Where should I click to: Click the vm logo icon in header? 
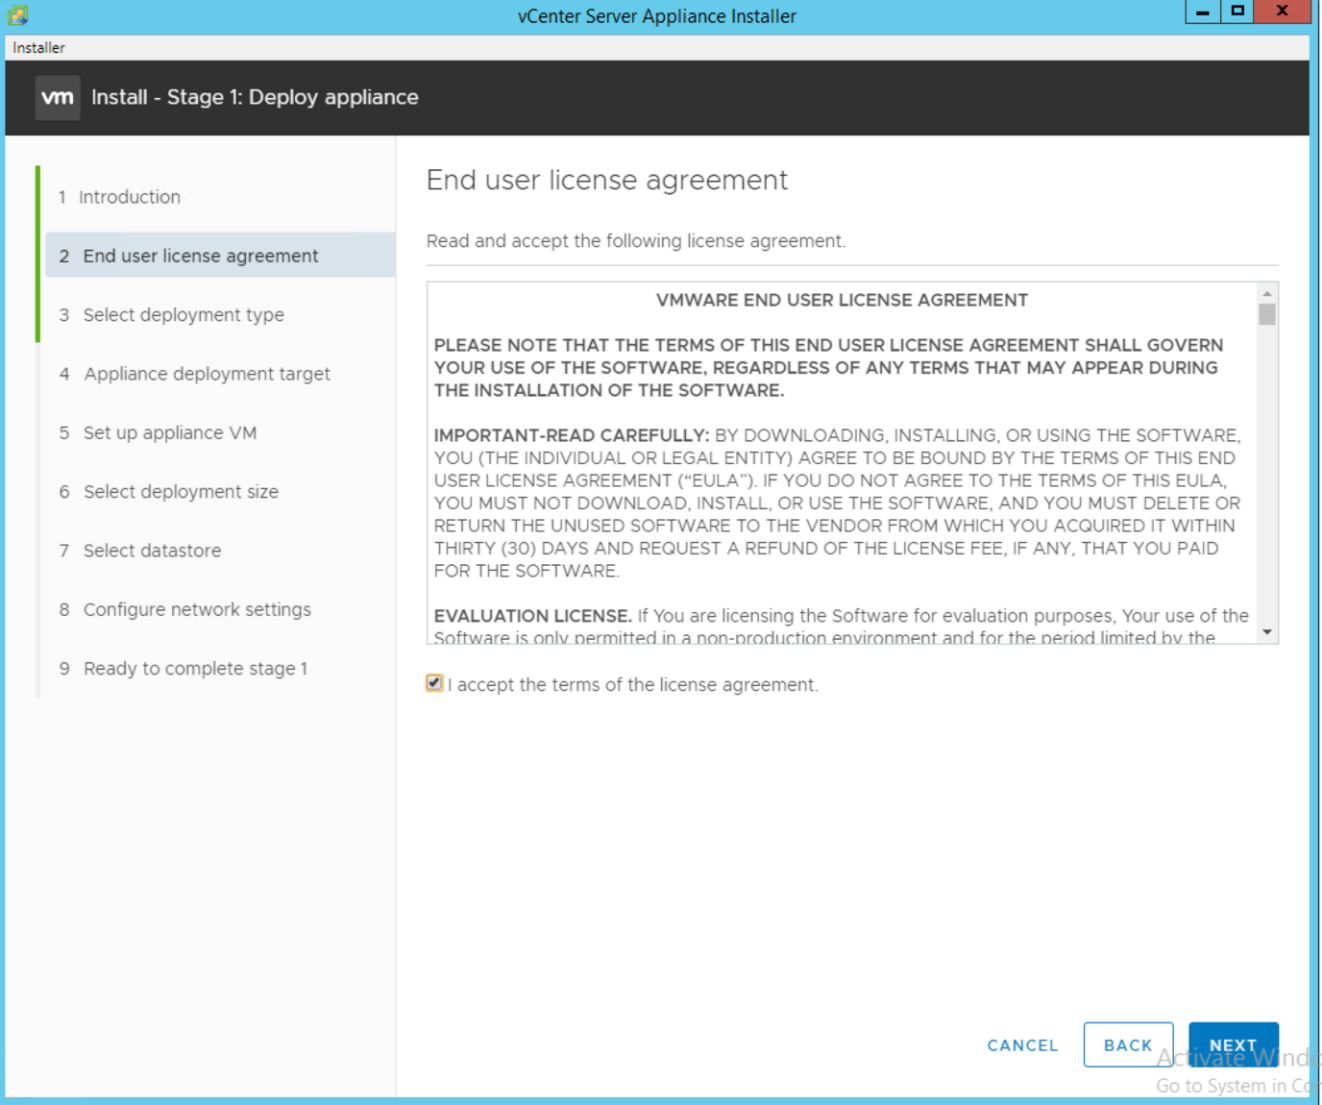coord(58,98)
